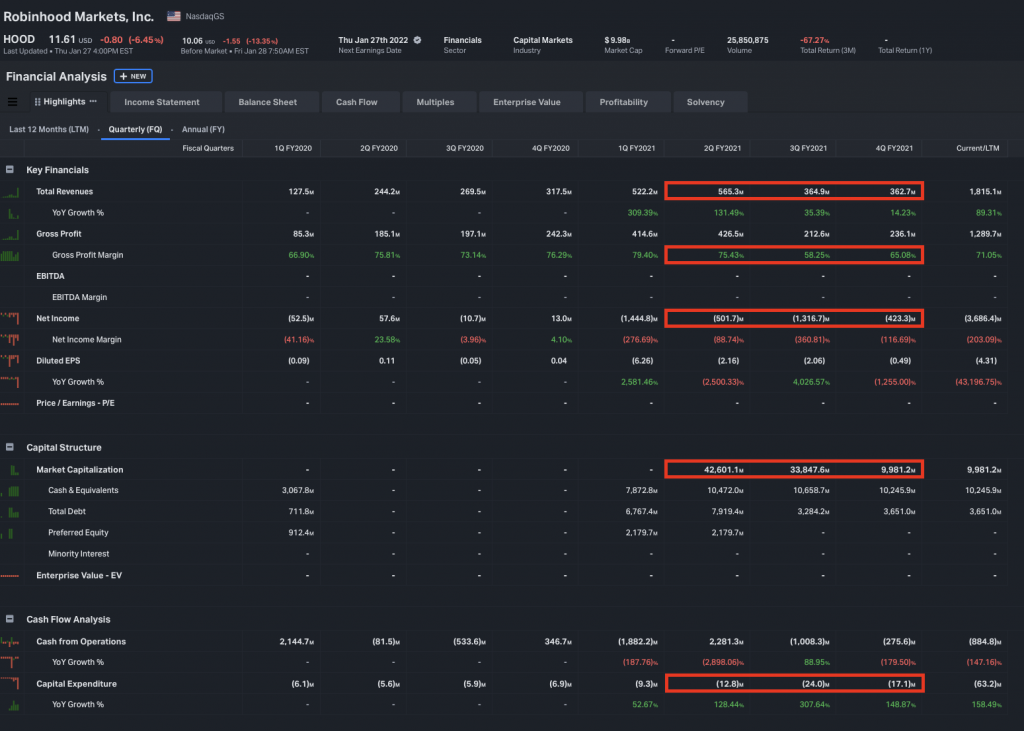Switch to the Annual (FY) period view

[x=203, y=129]
